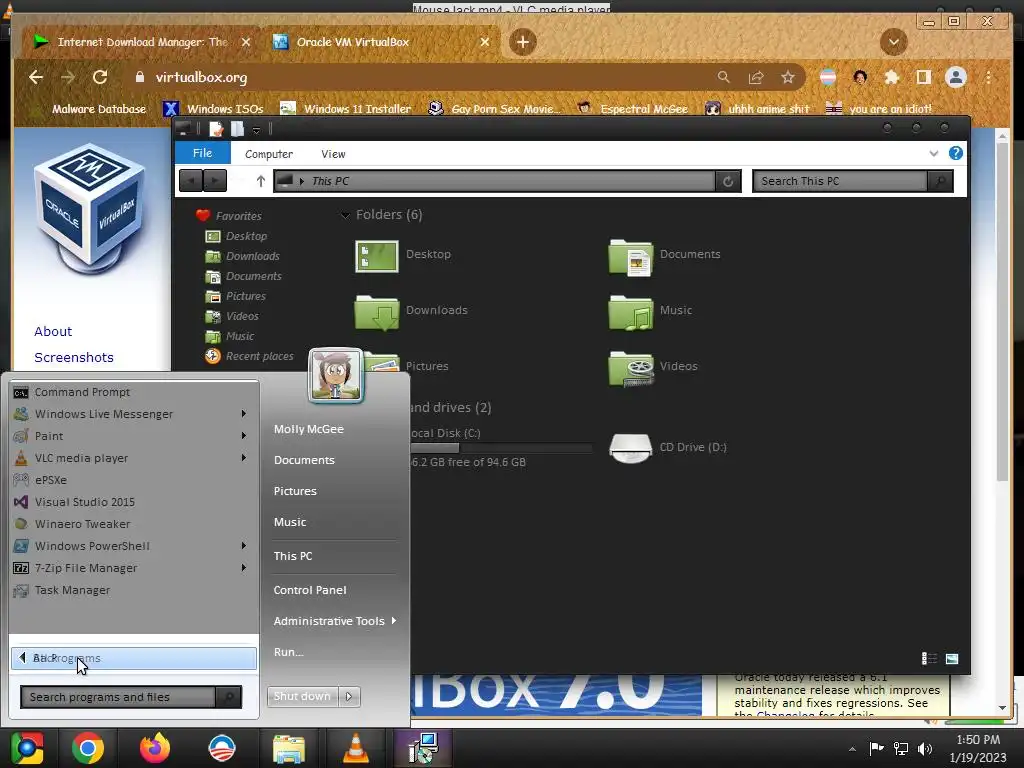Open Firefox from the taskbar
This screenshot has height=768, width=1024.
coord(155,748)
